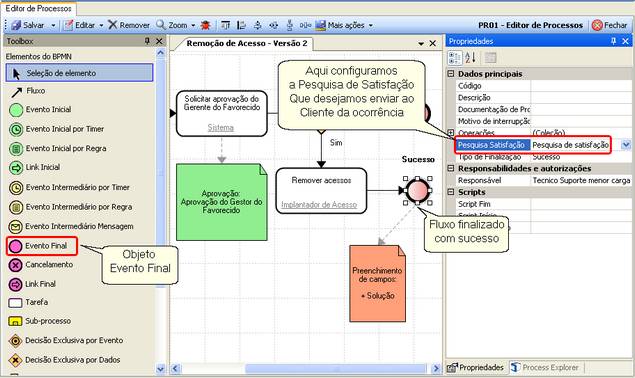Select the Tarefa rectangle element
The image size is (635, 378).
point(15,303)
